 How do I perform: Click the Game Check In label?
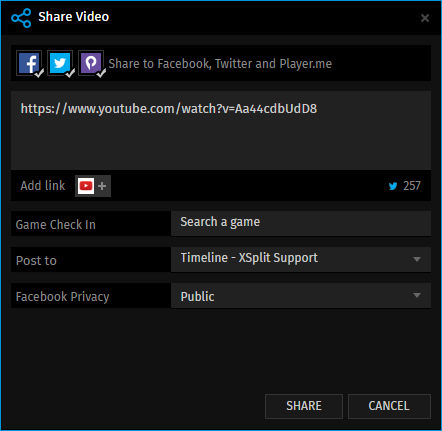click(x=56, y=224)
